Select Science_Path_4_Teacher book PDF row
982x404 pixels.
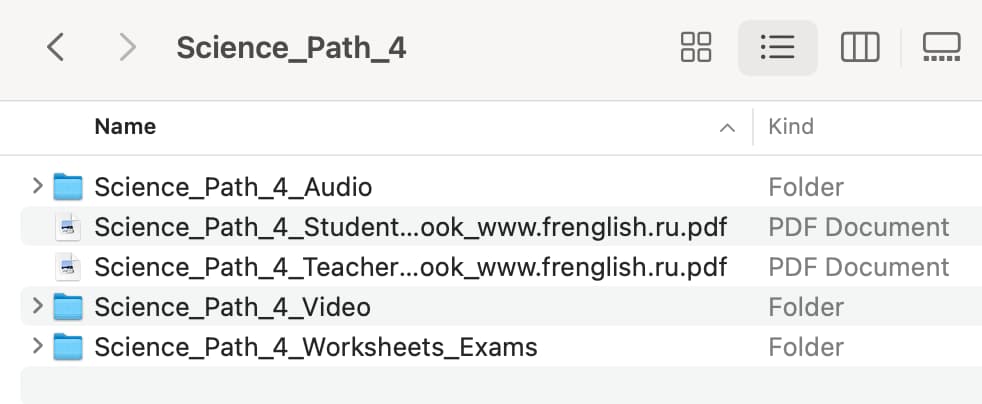(x=501, y=267)
